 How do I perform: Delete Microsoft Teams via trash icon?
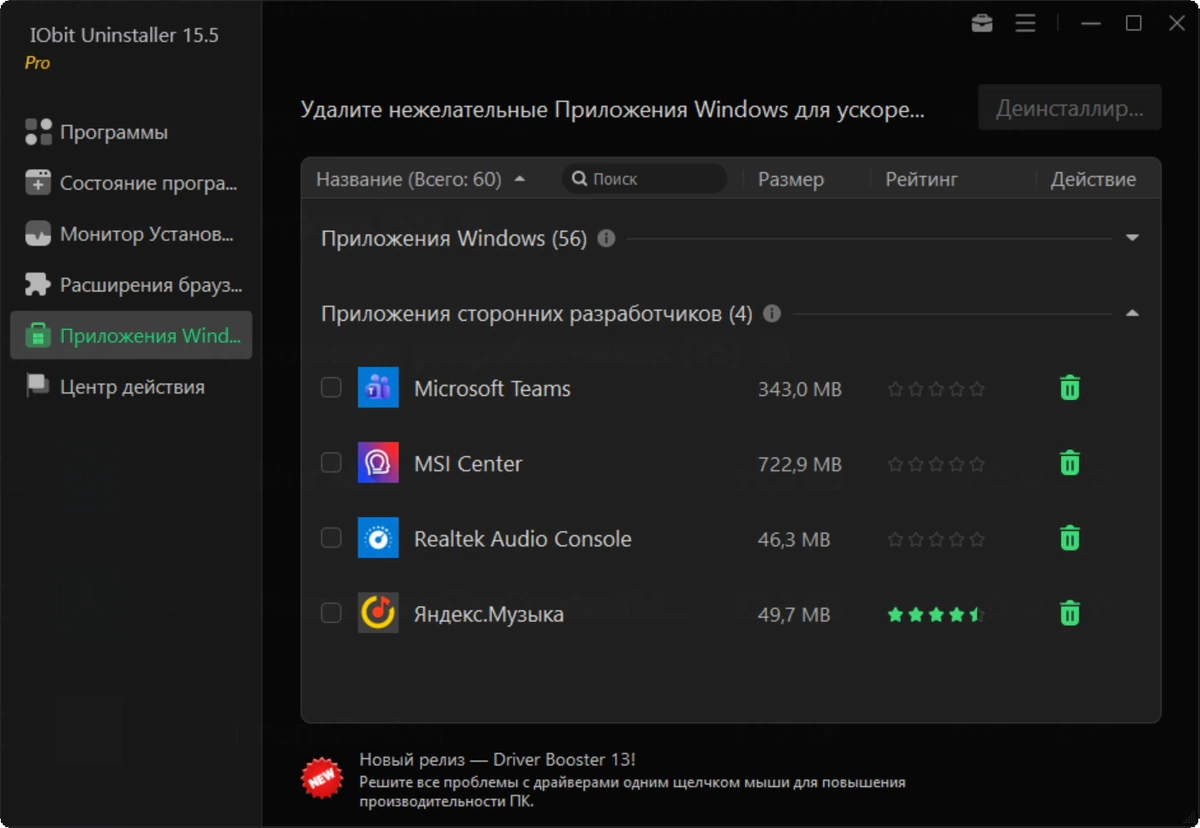pos(1070,388)
